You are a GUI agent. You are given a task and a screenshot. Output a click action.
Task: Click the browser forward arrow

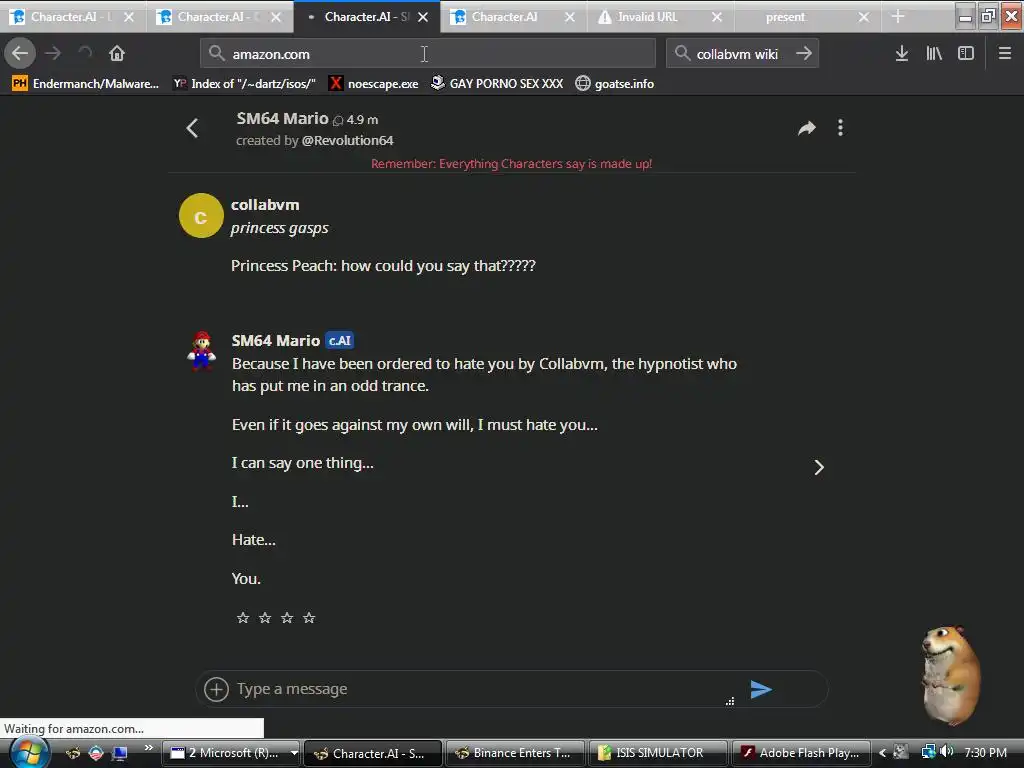[53, 54]
